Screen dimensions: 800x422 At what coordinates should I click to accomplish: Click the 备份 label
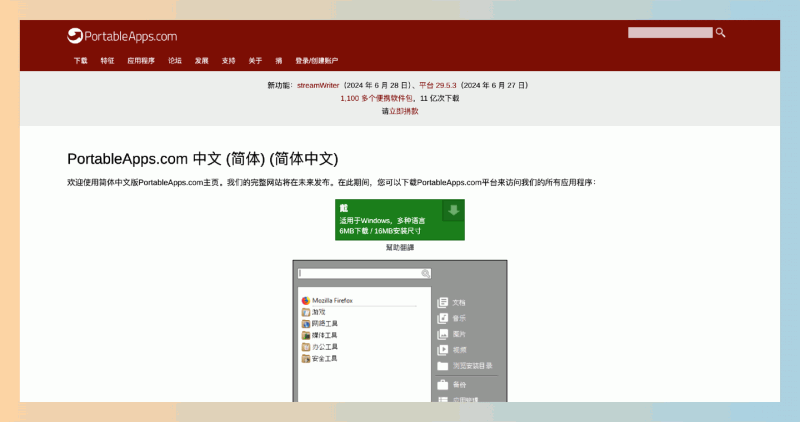point(459,385)
